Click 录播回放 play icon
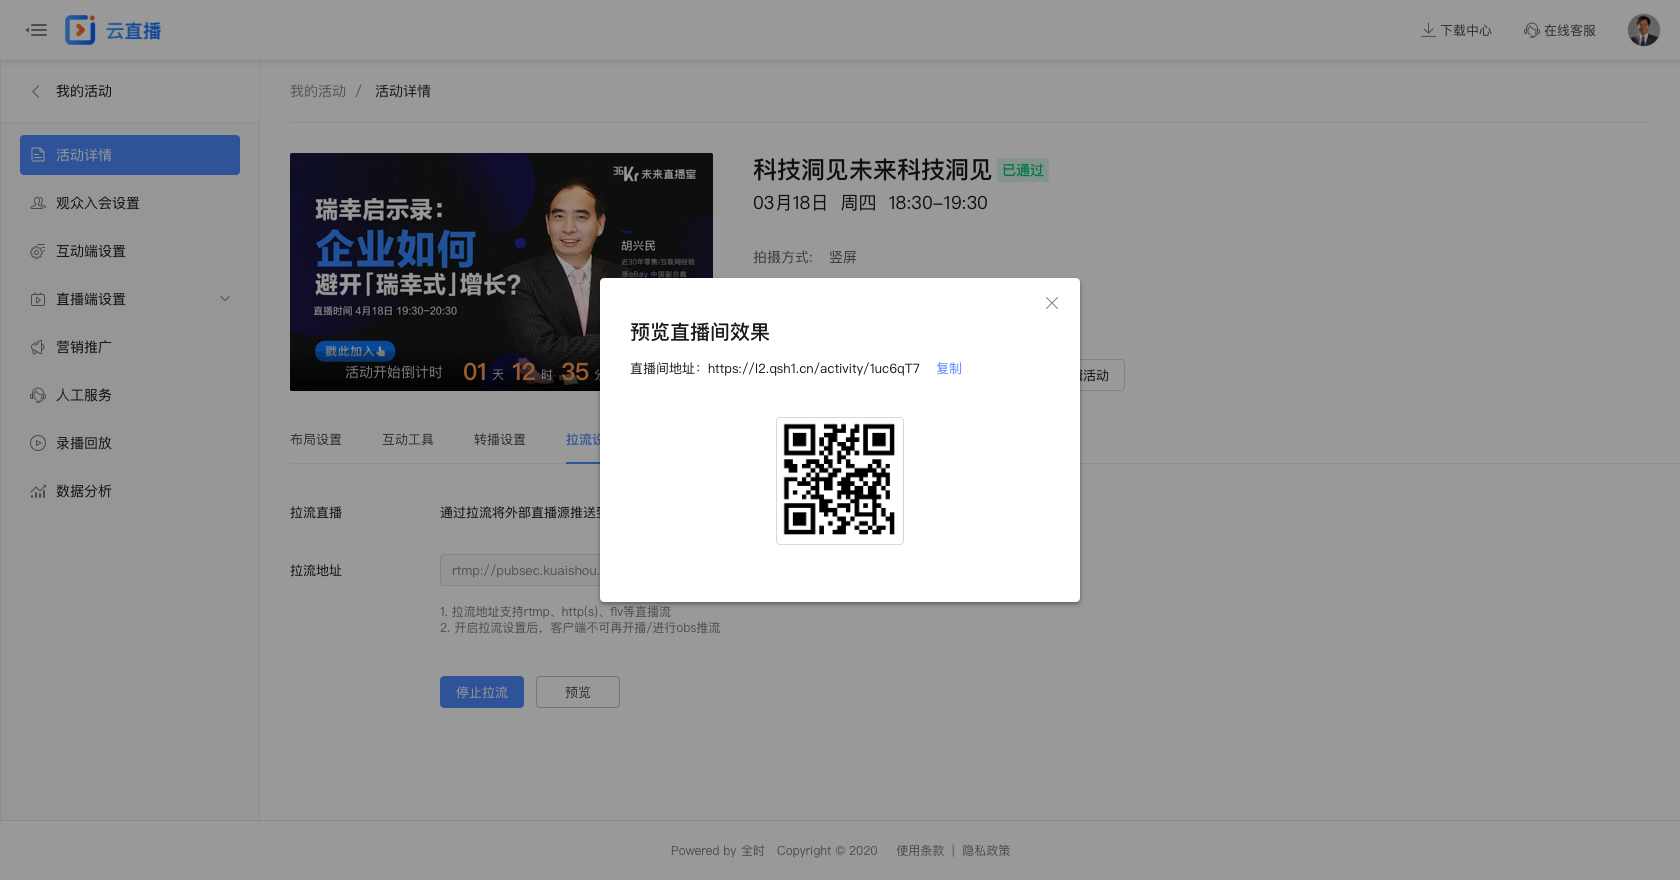The image size is (1680, 880). click(x=38, y=443)
